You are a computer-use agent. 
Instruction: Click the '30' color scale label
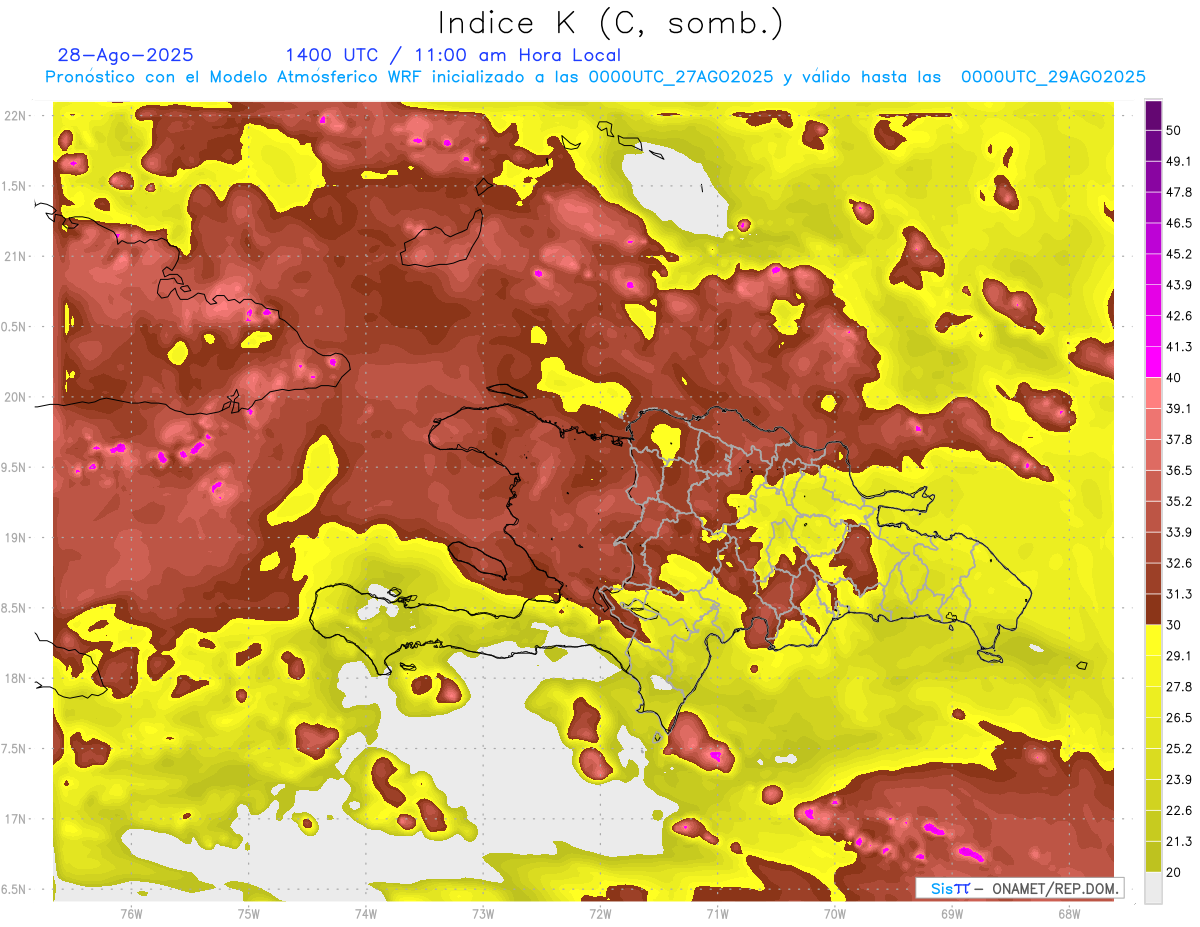click(1175, 625)
